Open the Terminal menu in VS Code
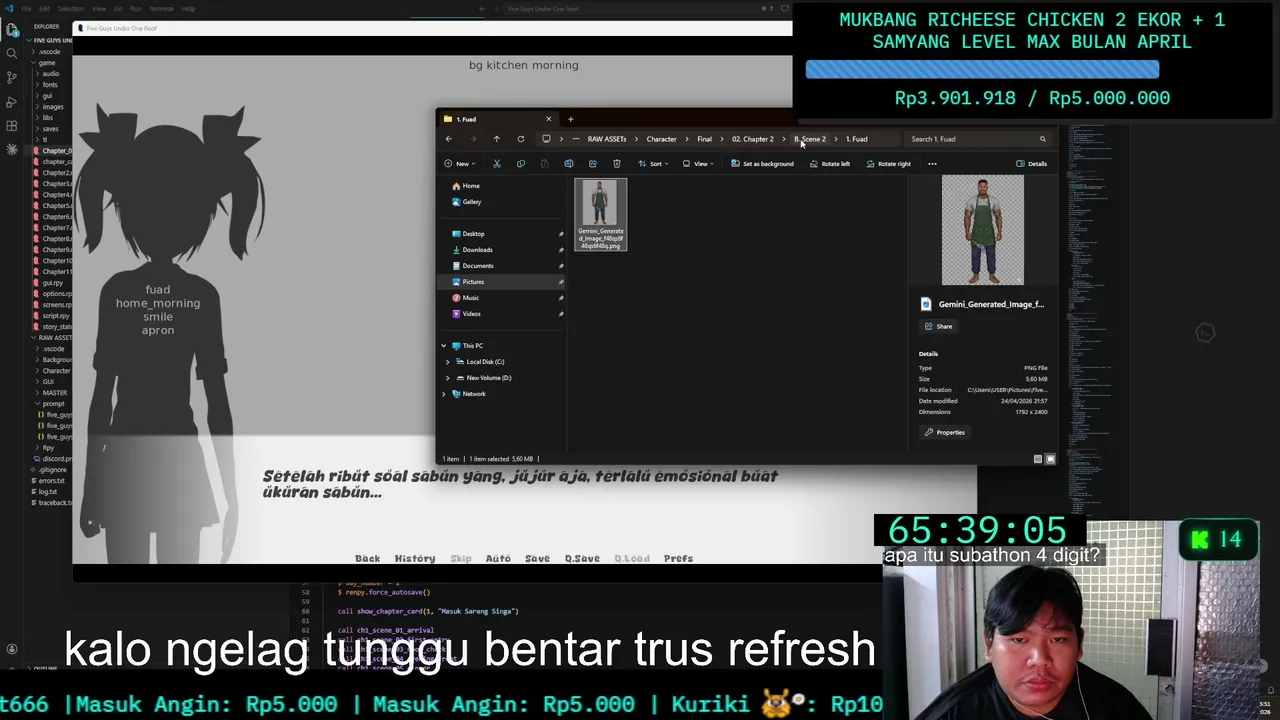This screenshot has height=720, width=1280. 161,9
